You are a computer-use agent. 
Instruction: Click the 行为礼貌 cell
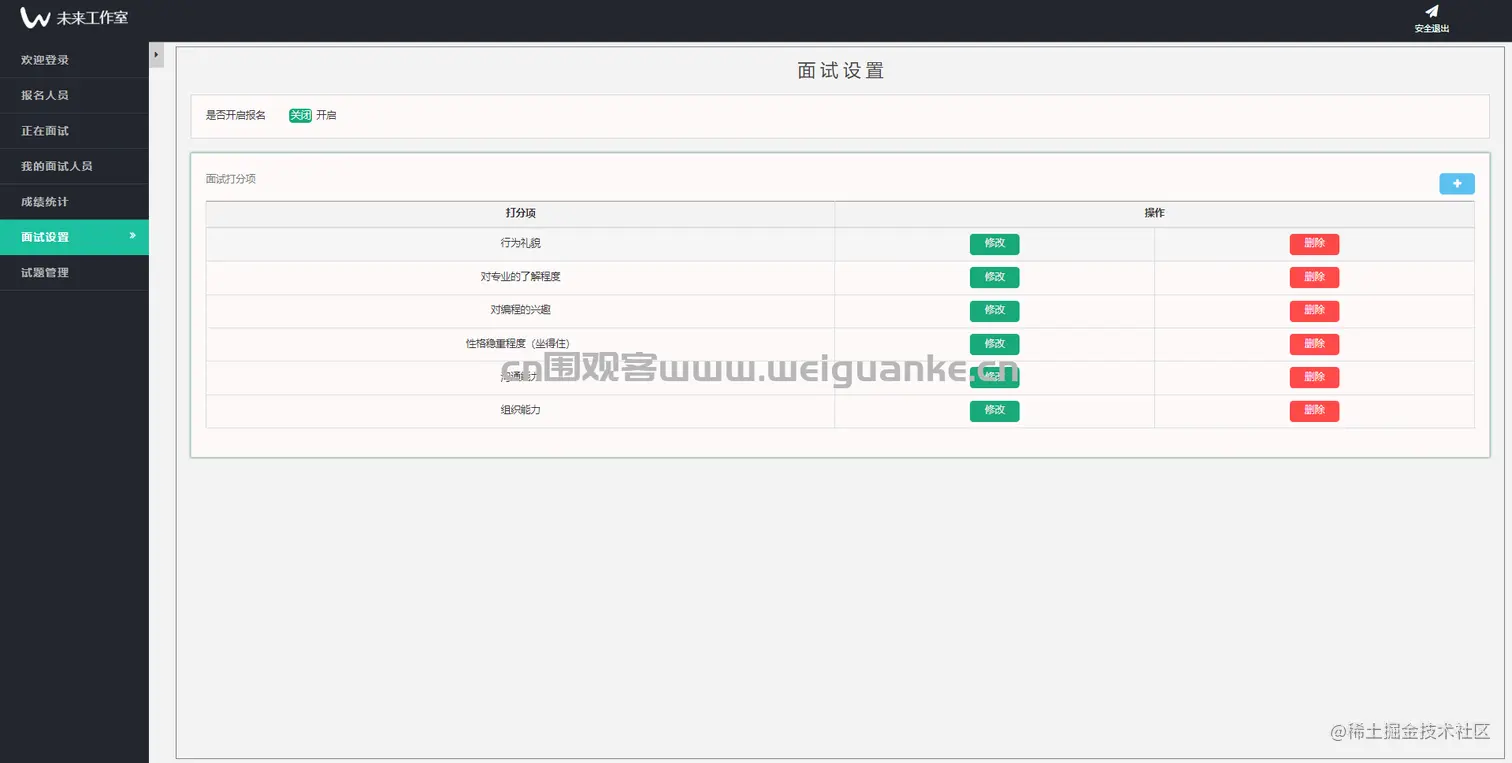(520, 243)
